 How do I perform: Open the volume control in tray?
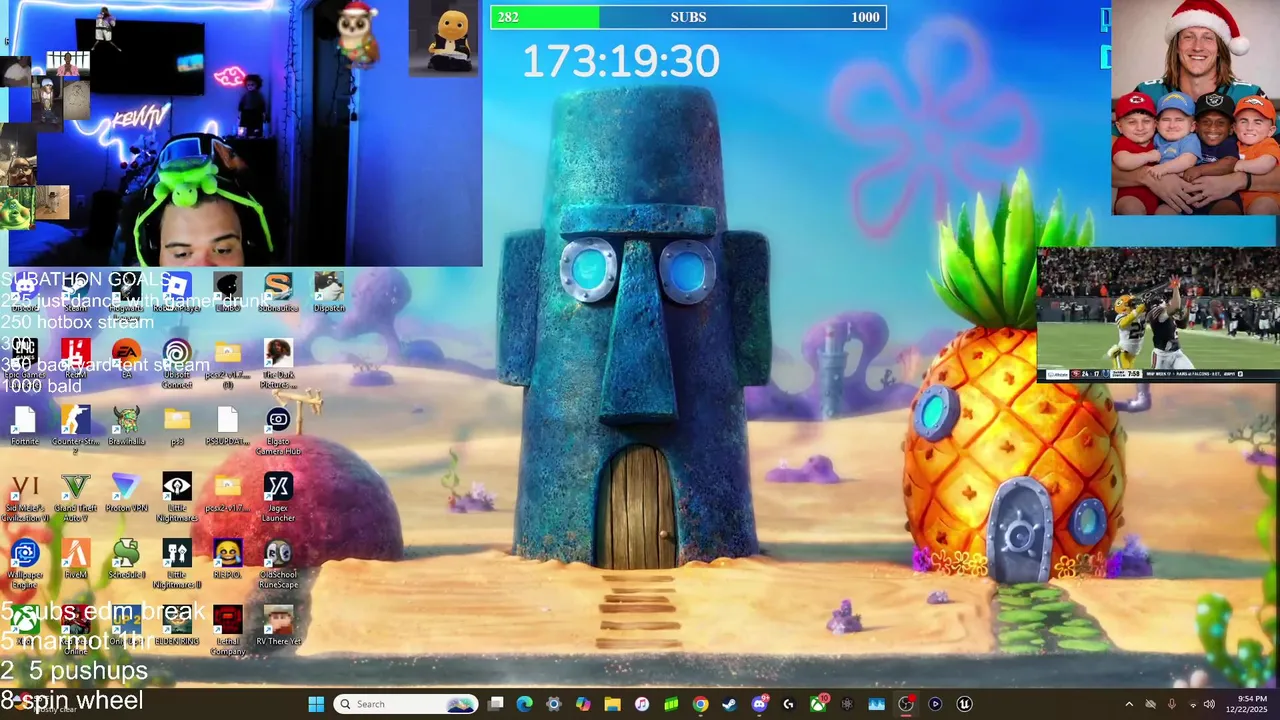pyautogui.click(x=1209, y=704)
